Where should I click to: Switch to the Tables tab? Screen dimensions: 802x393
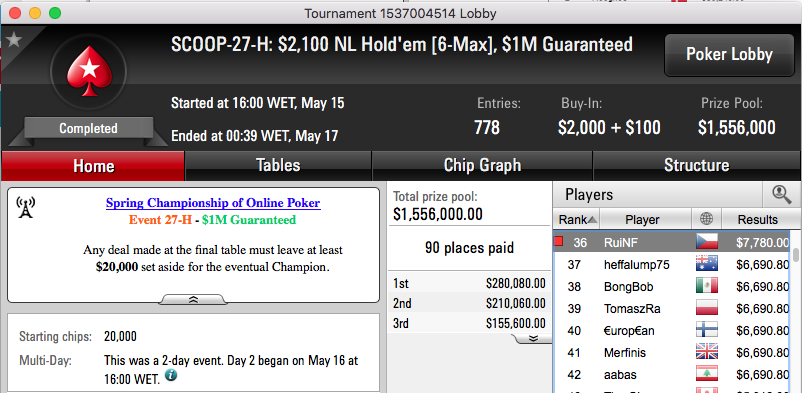278,165
